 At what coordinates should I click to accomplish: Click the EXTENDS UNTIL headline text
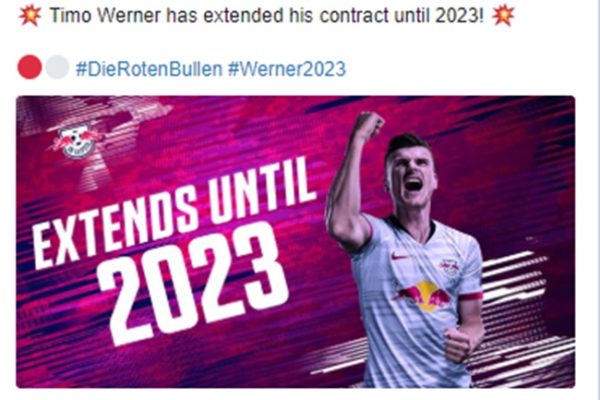[174, 212]
